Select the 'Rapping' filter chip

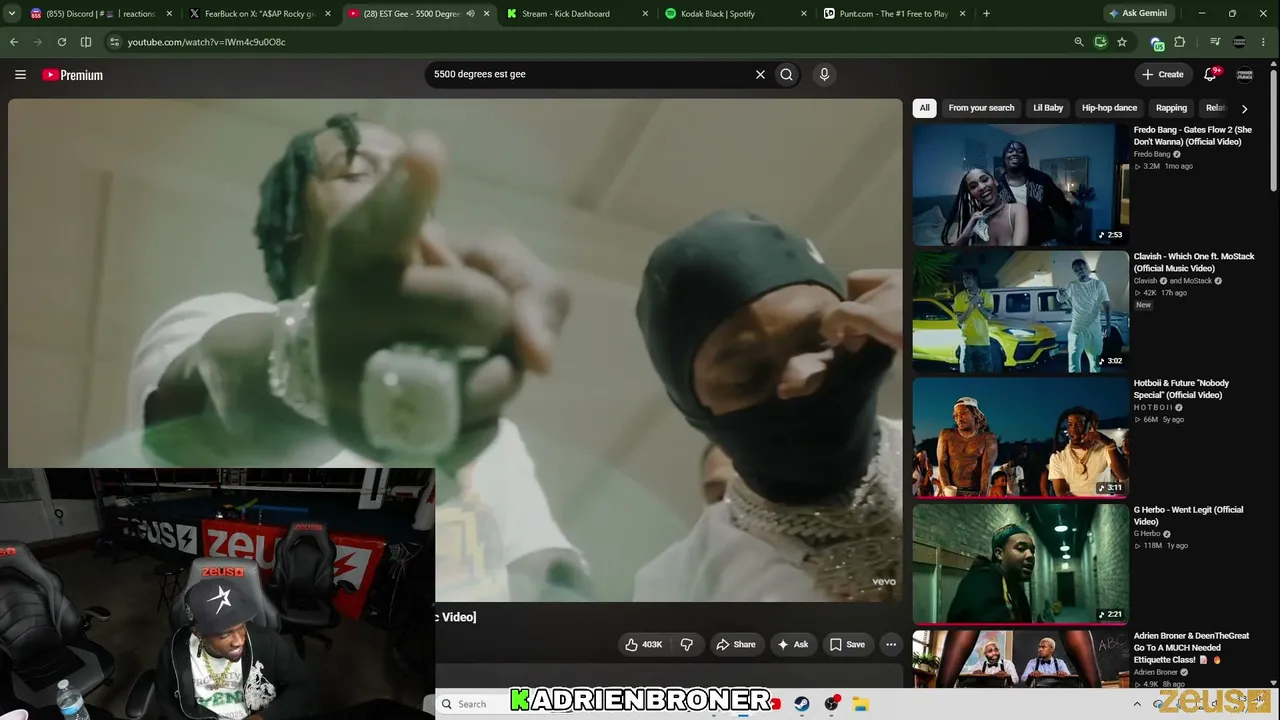coord(1171,108)
